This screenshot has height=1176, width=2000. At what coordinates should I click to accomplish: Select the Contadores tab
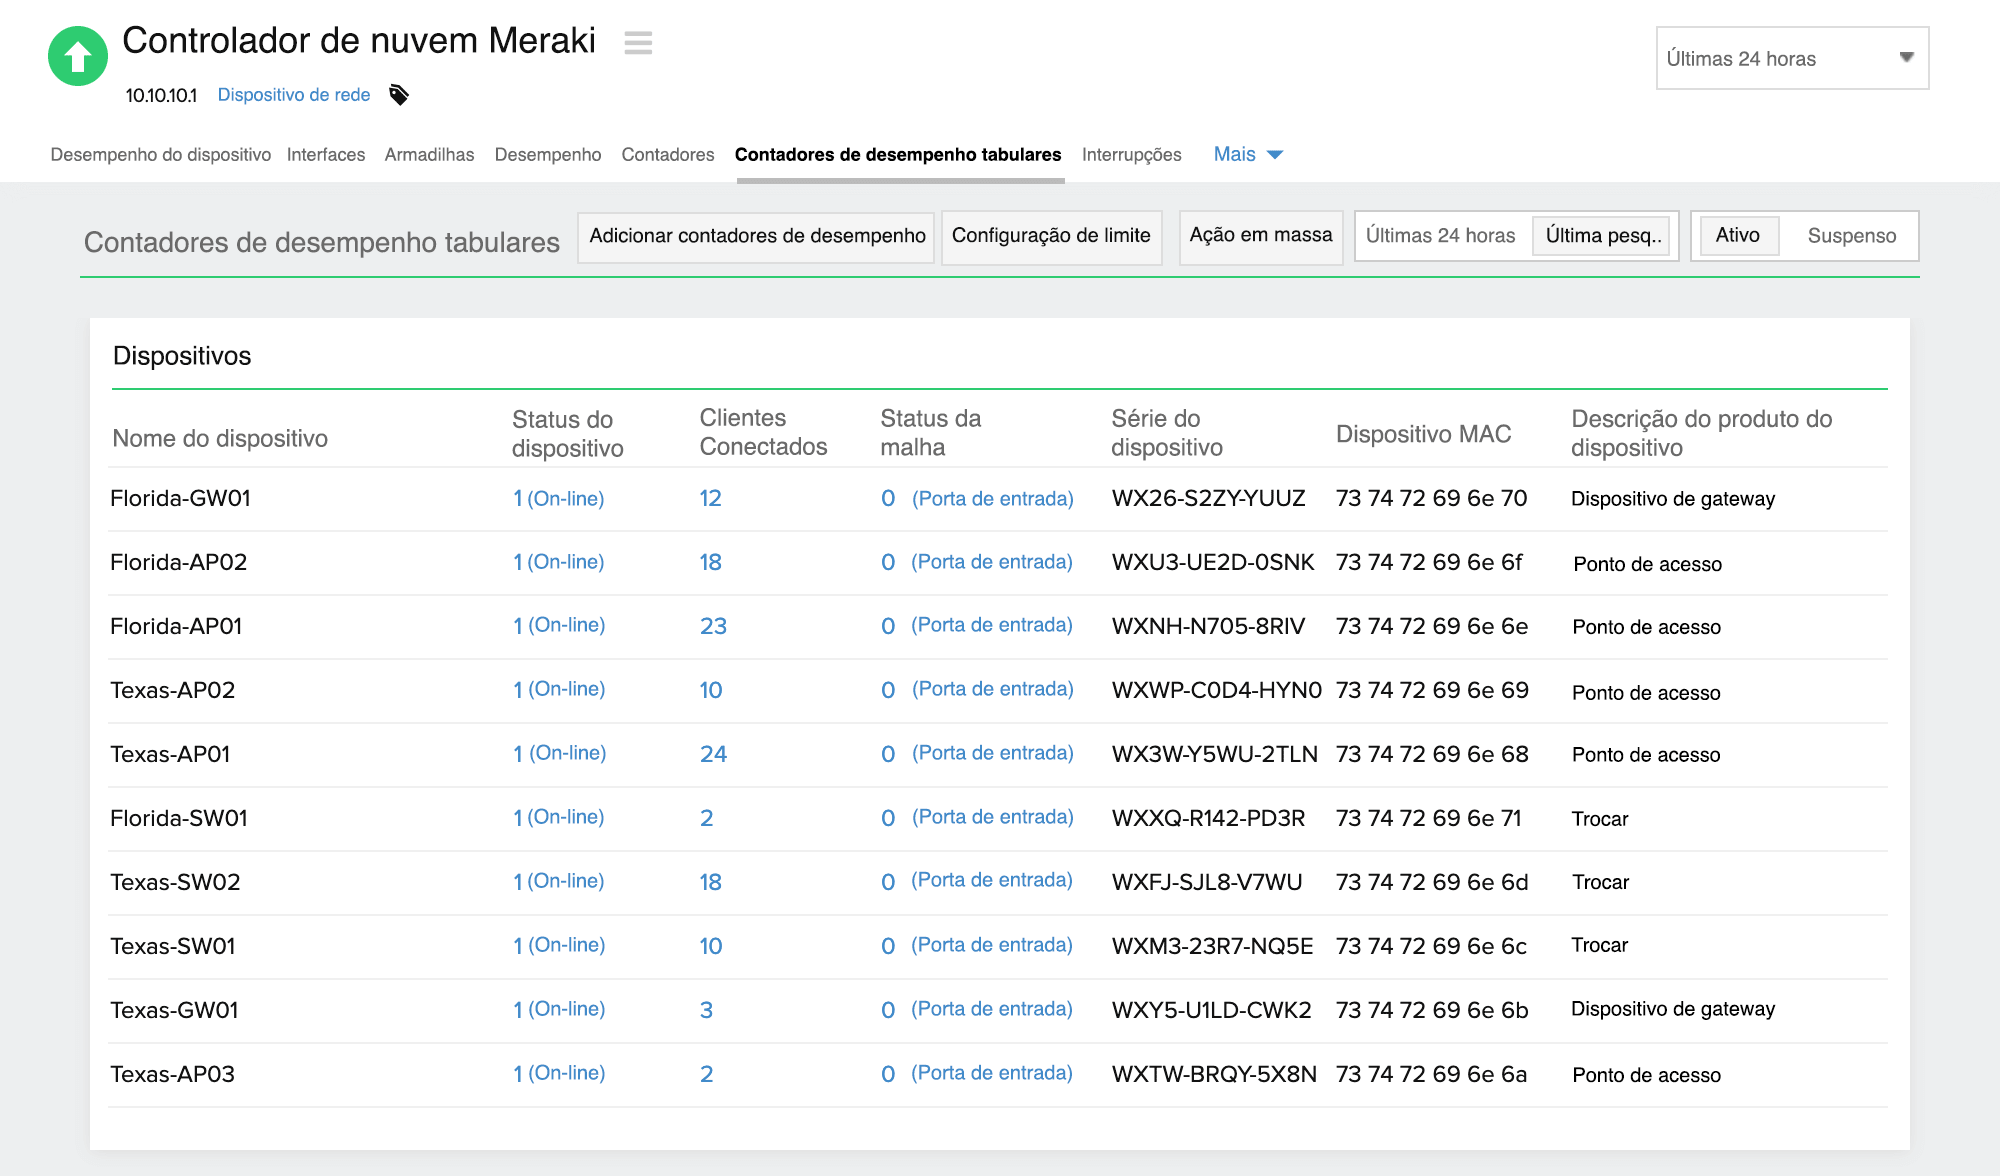click(x=667, y=154)
